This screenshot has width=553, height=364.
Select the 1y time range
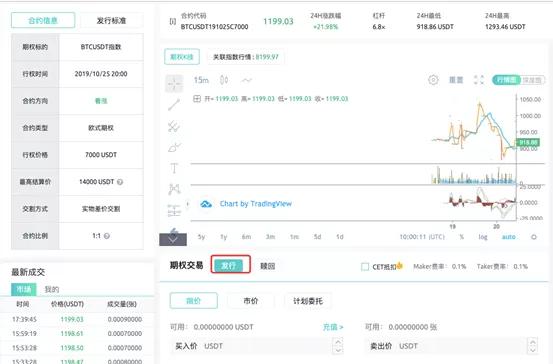pos(224,237)
